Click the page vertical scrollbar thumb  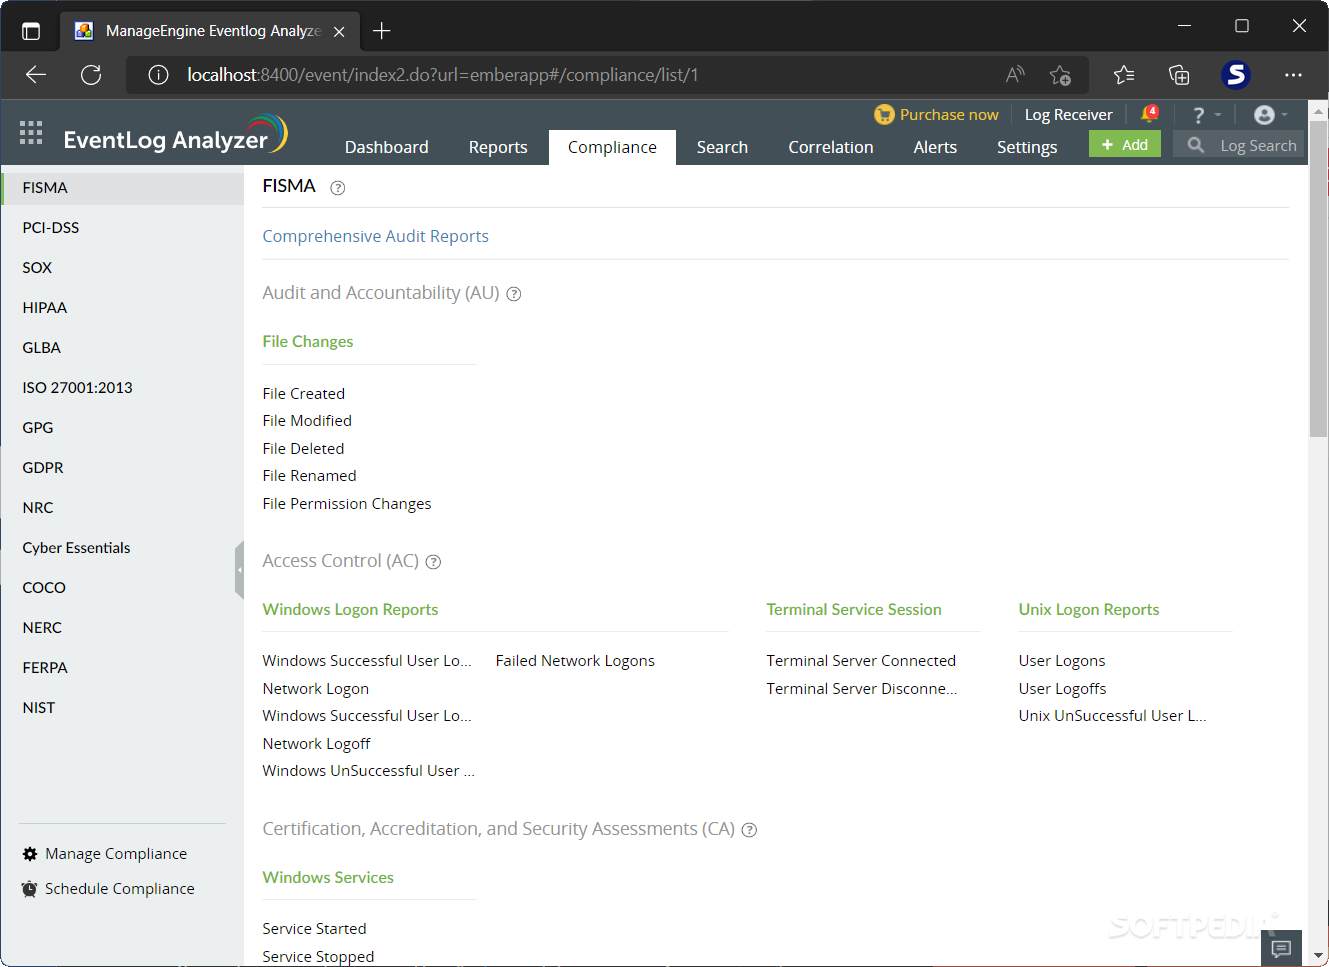pos(1318,279)
